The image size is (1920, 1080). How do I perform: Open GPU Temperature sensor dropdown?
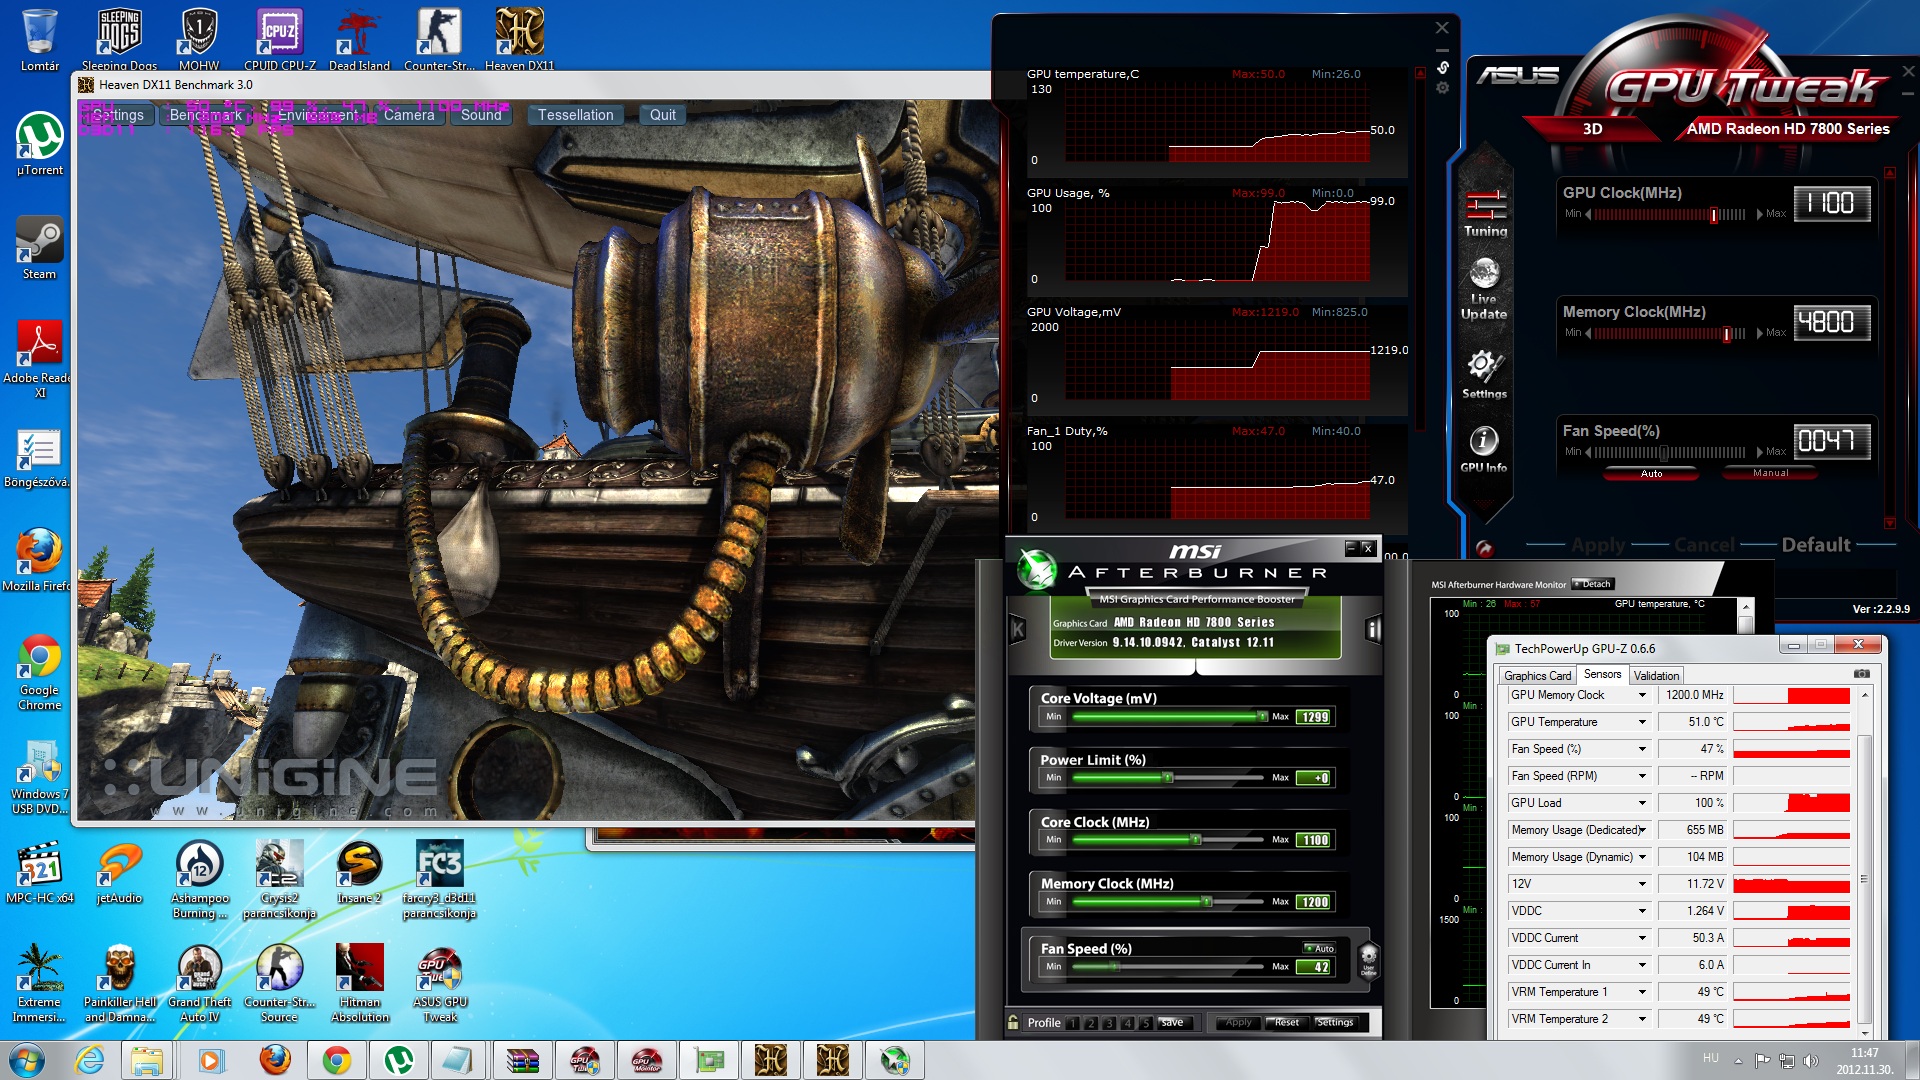(1641, 722)
